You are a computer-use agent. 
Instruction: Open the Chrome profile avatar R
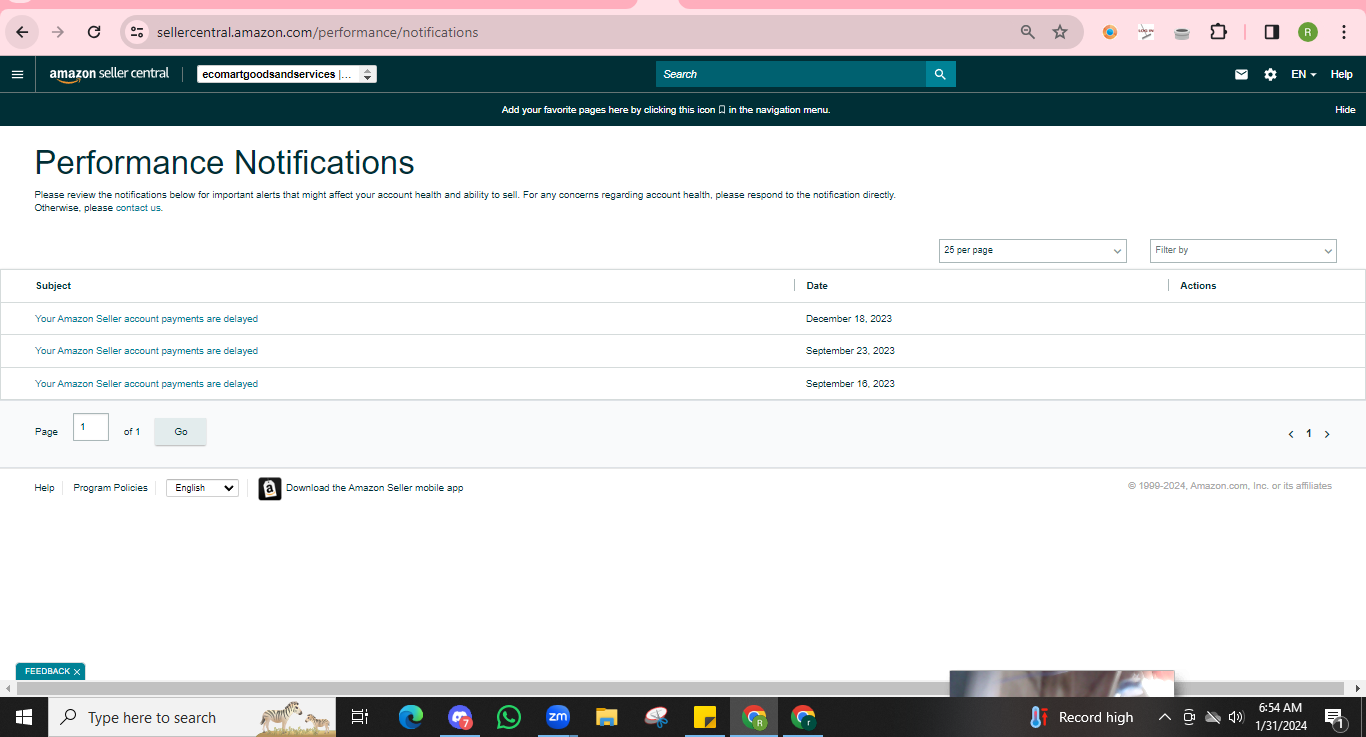pyautogui.click(x=1308, y=32)
